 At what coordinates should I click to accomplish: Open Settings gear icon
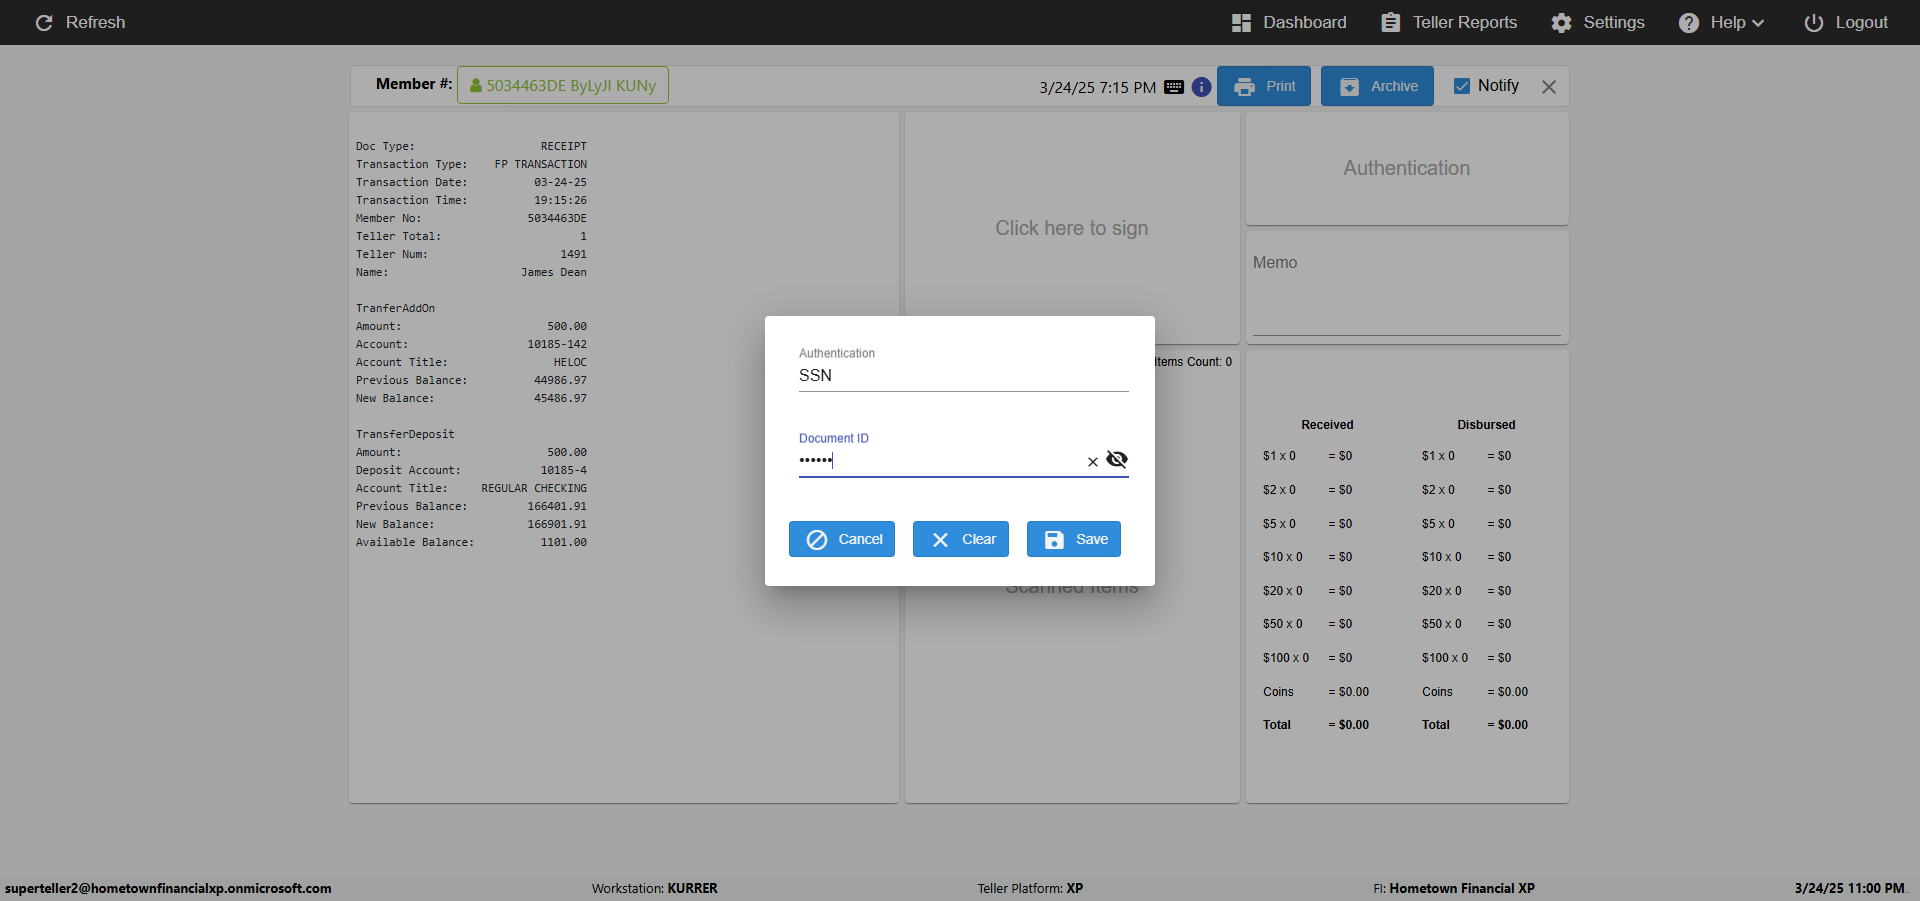(1561, 22)
